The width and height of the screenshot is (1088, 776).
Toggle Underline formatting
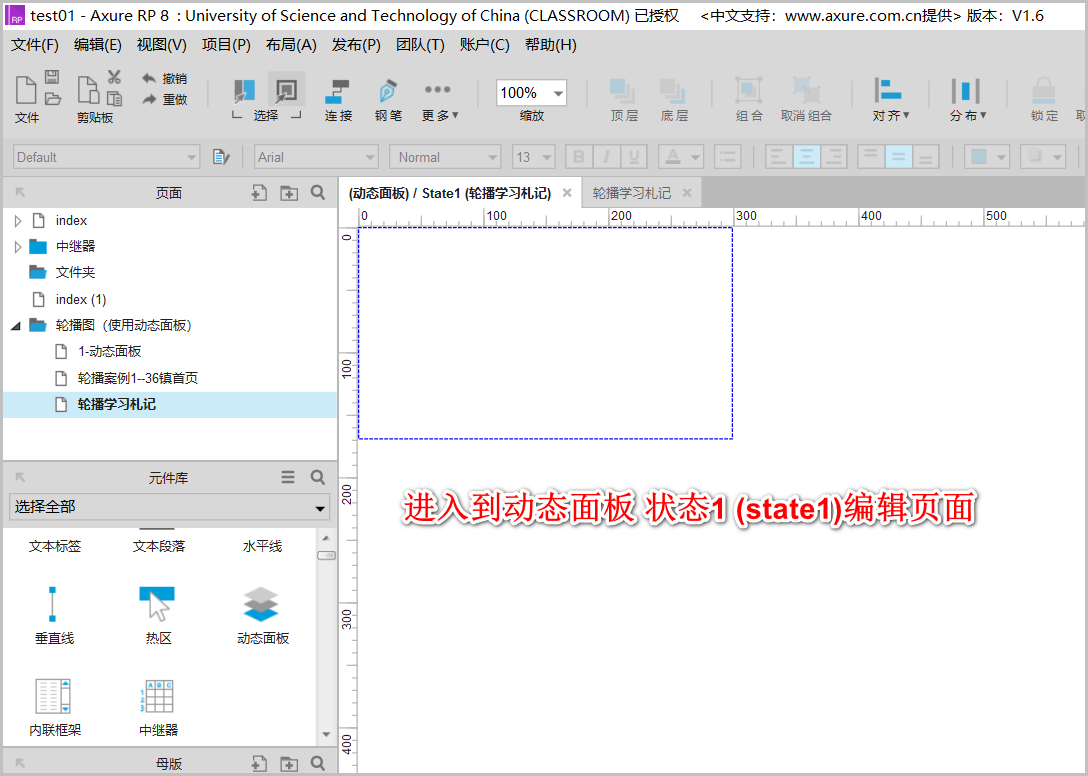coord(634,157)
